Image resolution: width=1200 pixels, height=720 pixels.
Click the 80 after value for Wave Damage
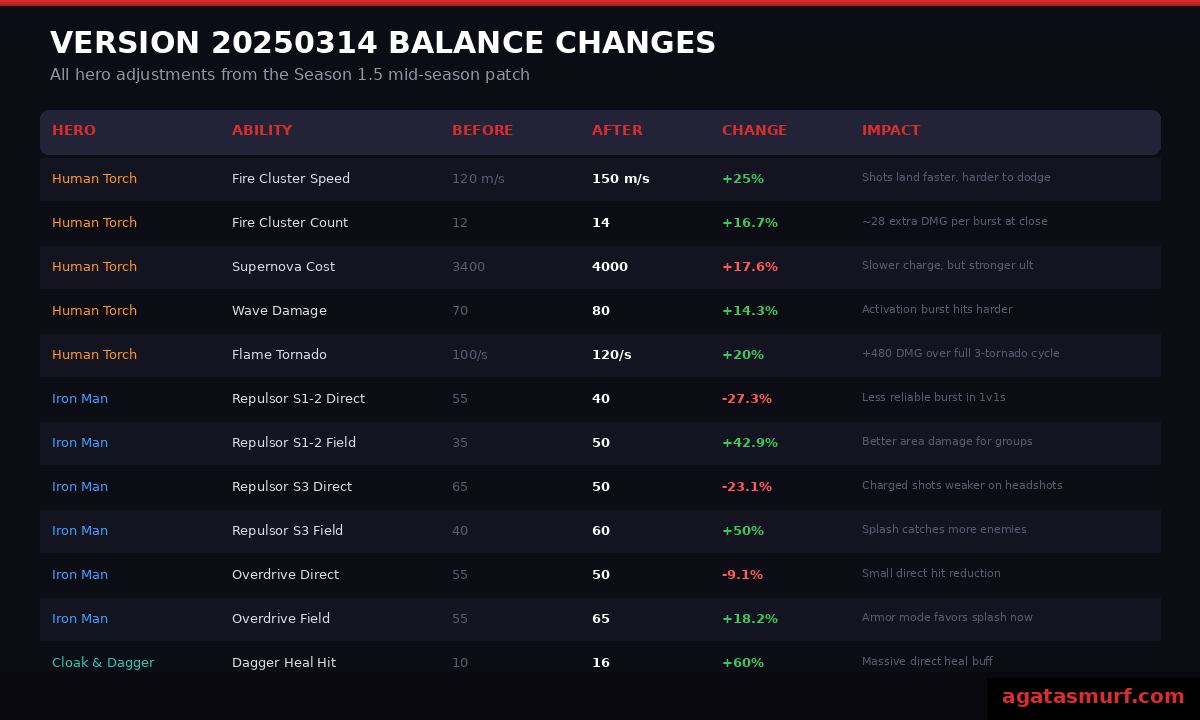pyautogui.click(x=601, y=311)
